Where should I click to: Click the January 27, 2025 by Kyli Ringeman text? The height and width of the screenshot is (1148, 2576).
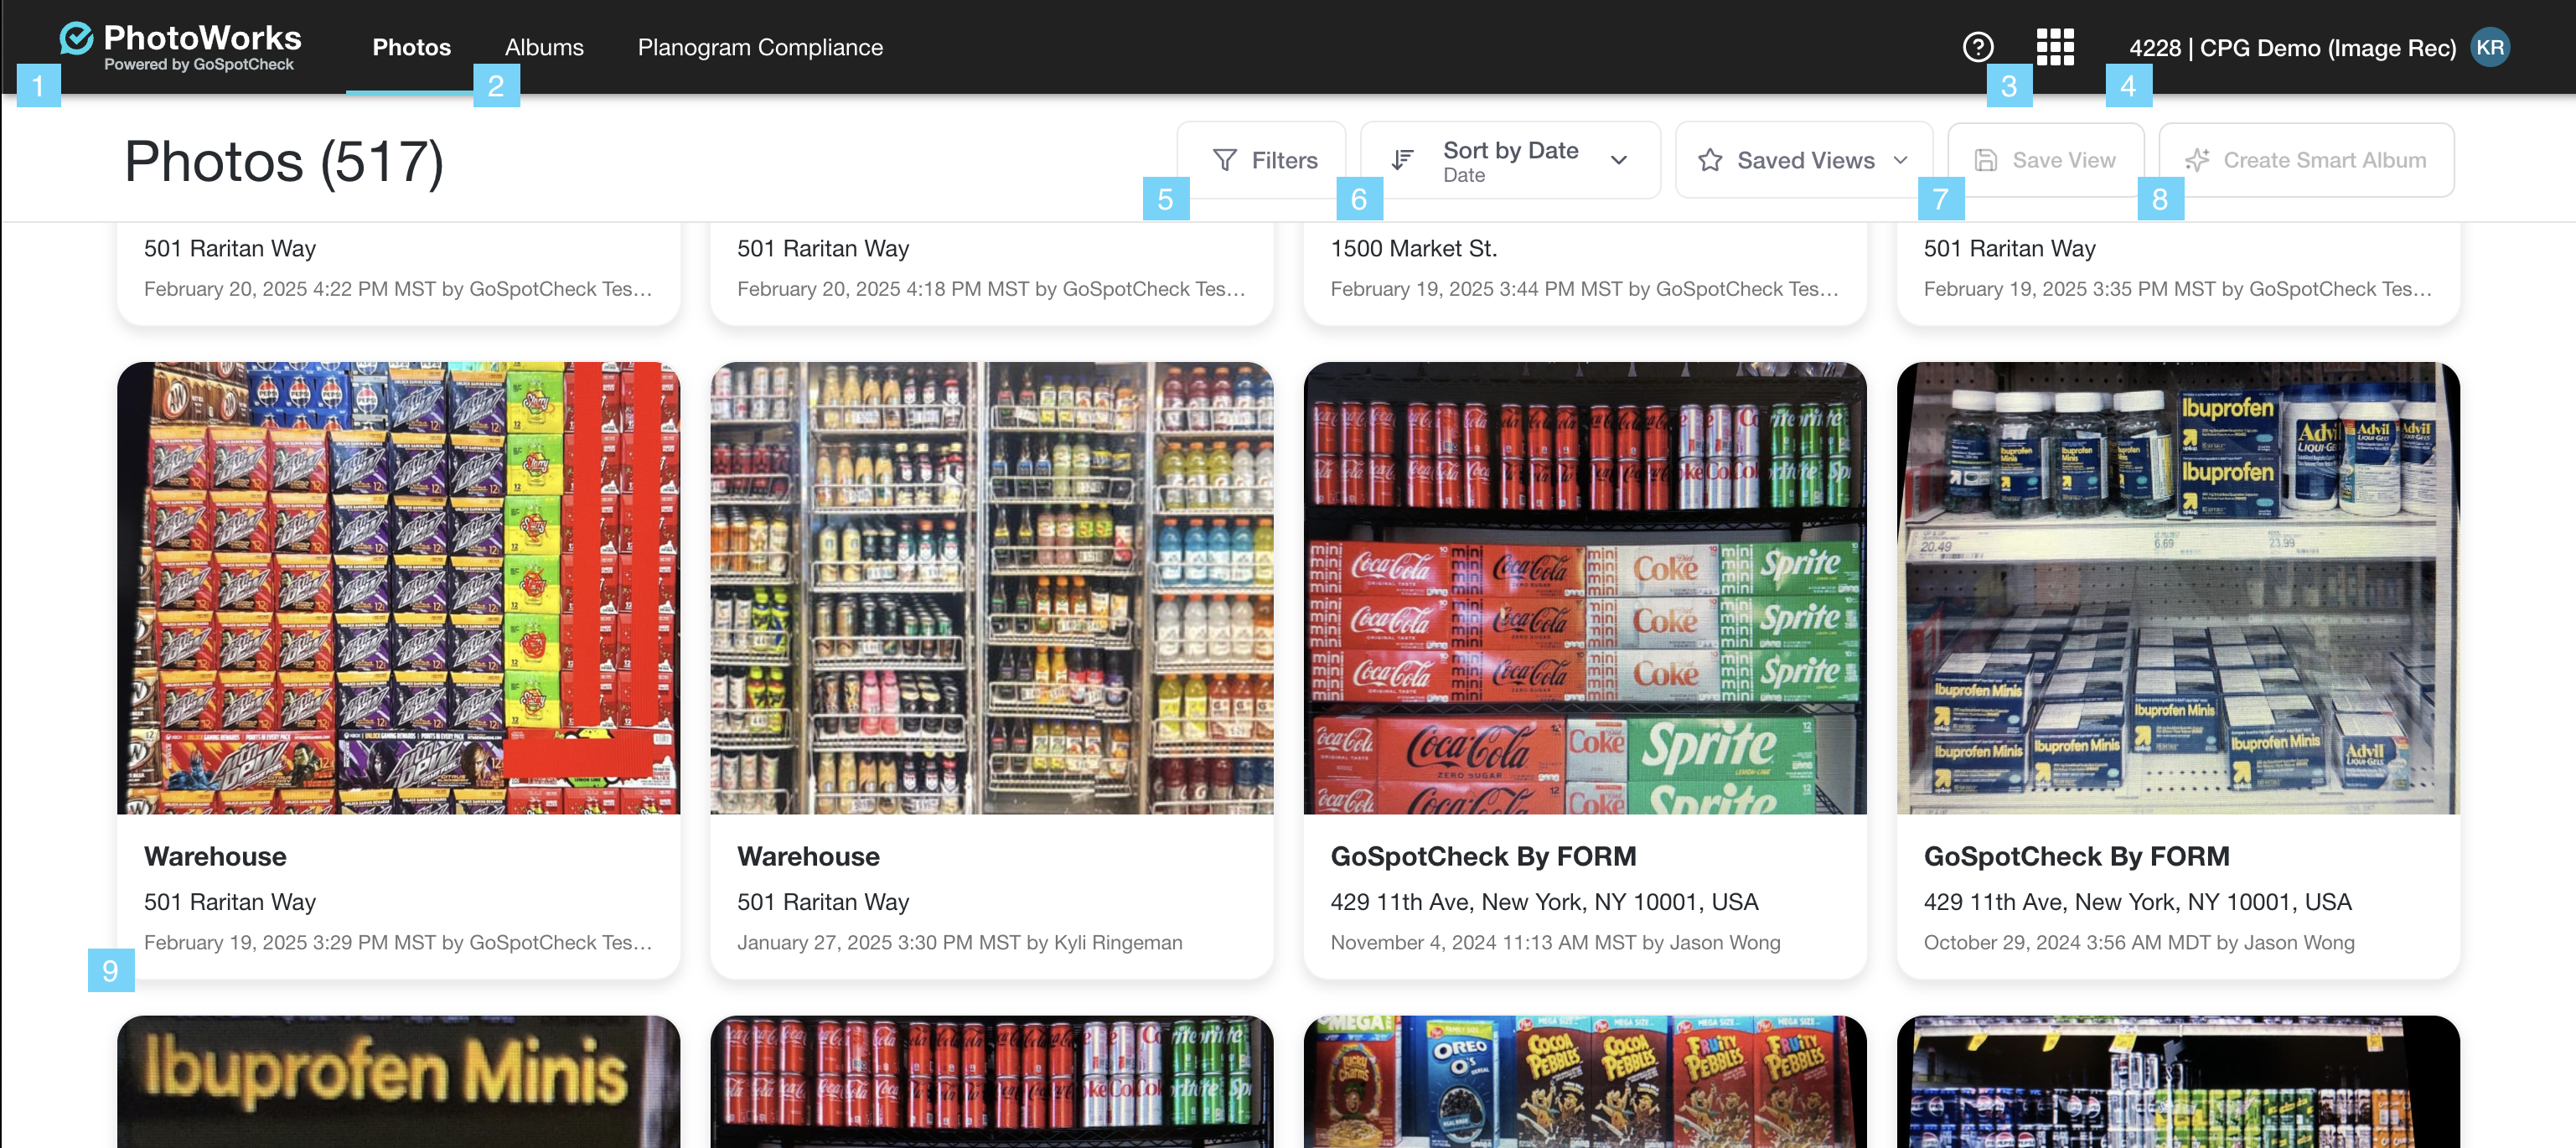(959, 942)
